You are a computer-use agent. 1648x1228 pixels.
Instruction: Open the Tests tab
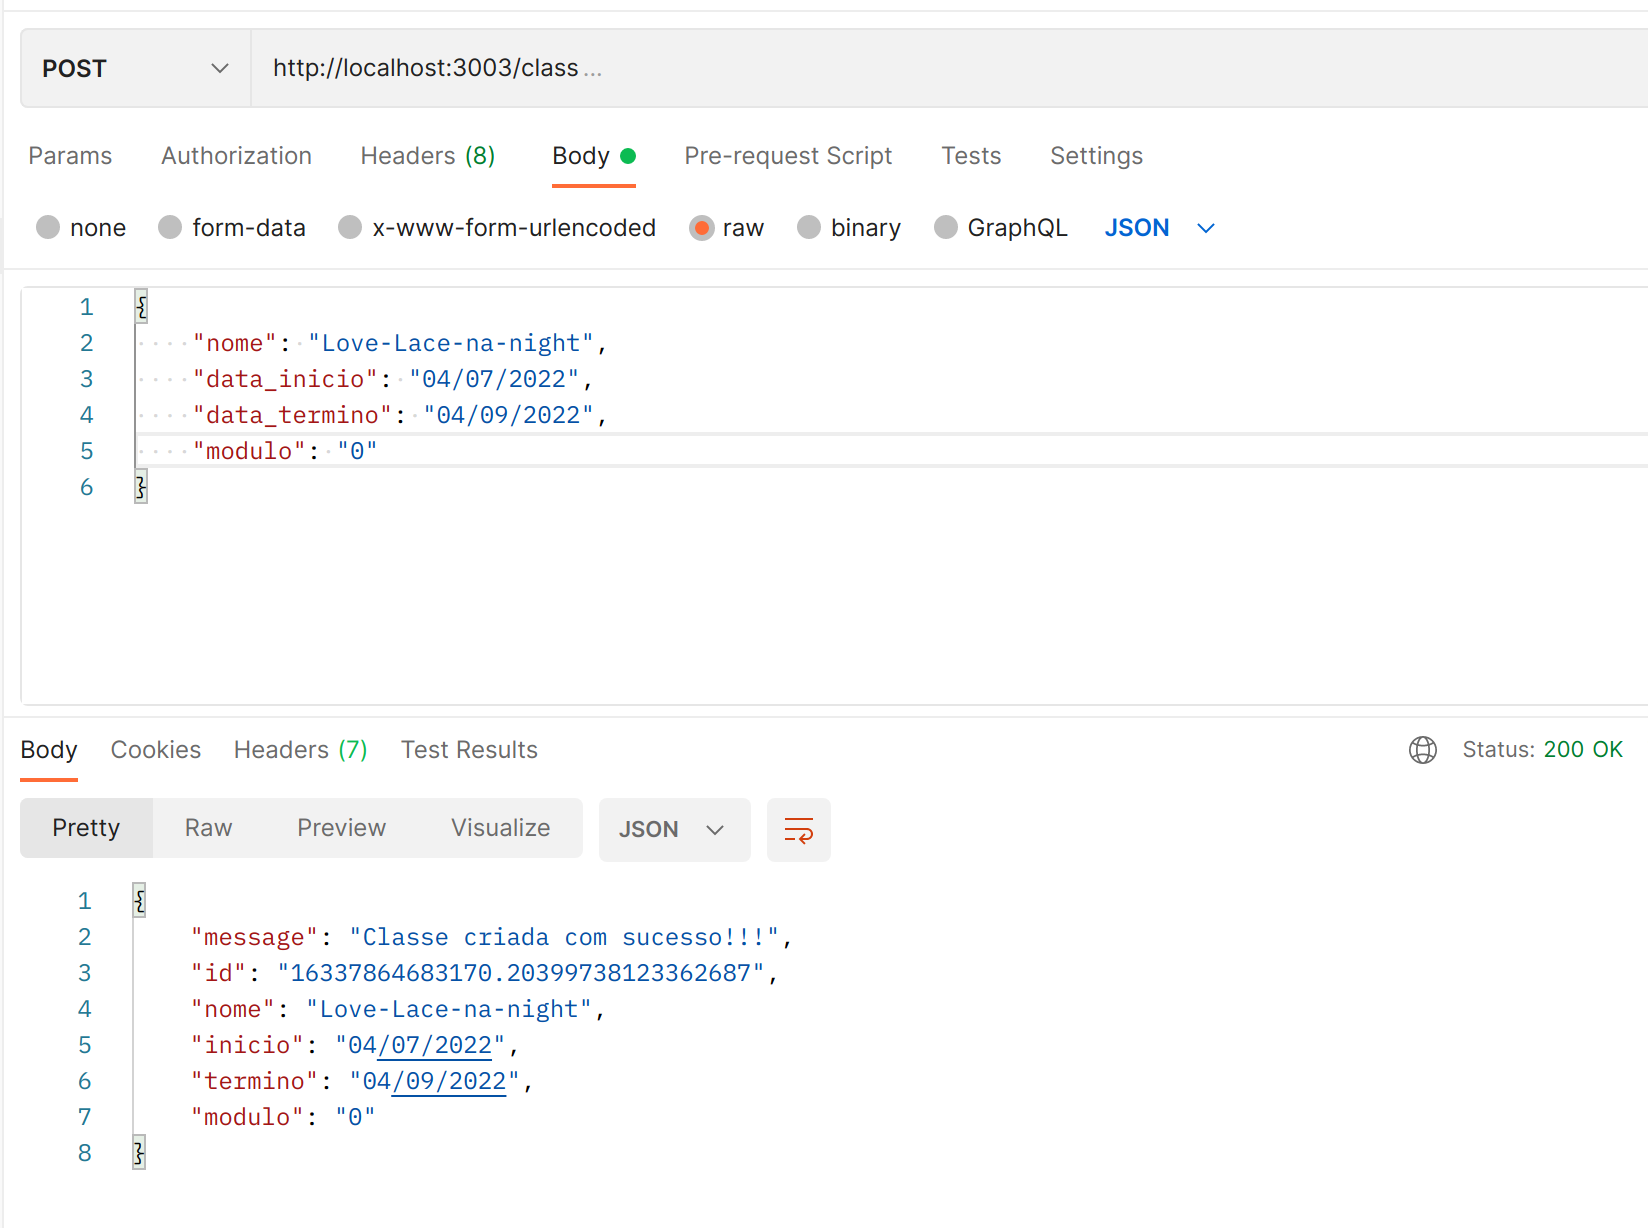(x=970, y=156)
